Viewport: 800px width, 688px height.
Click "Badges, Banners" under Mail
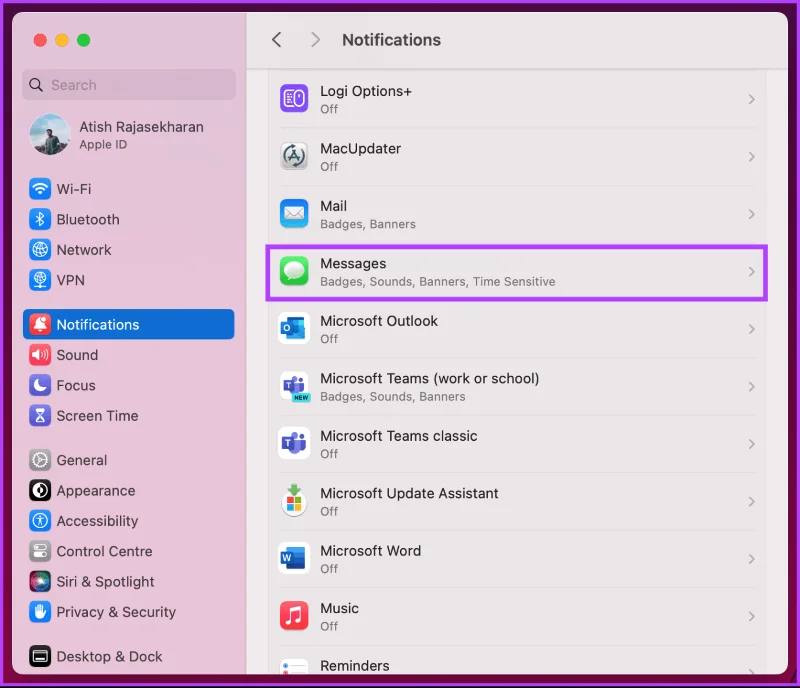368,224
